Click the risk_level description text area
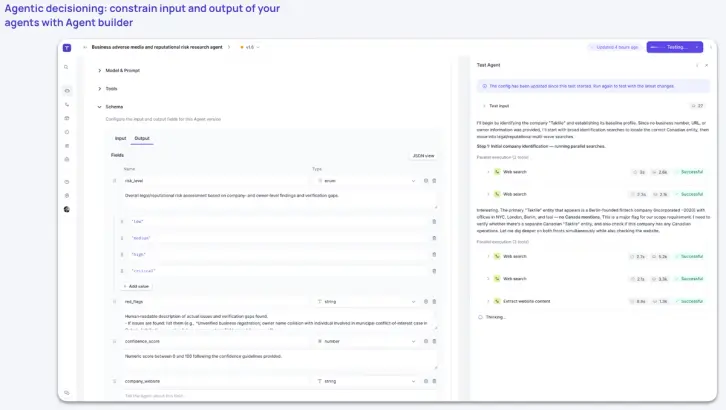 (x=280, y=199)
